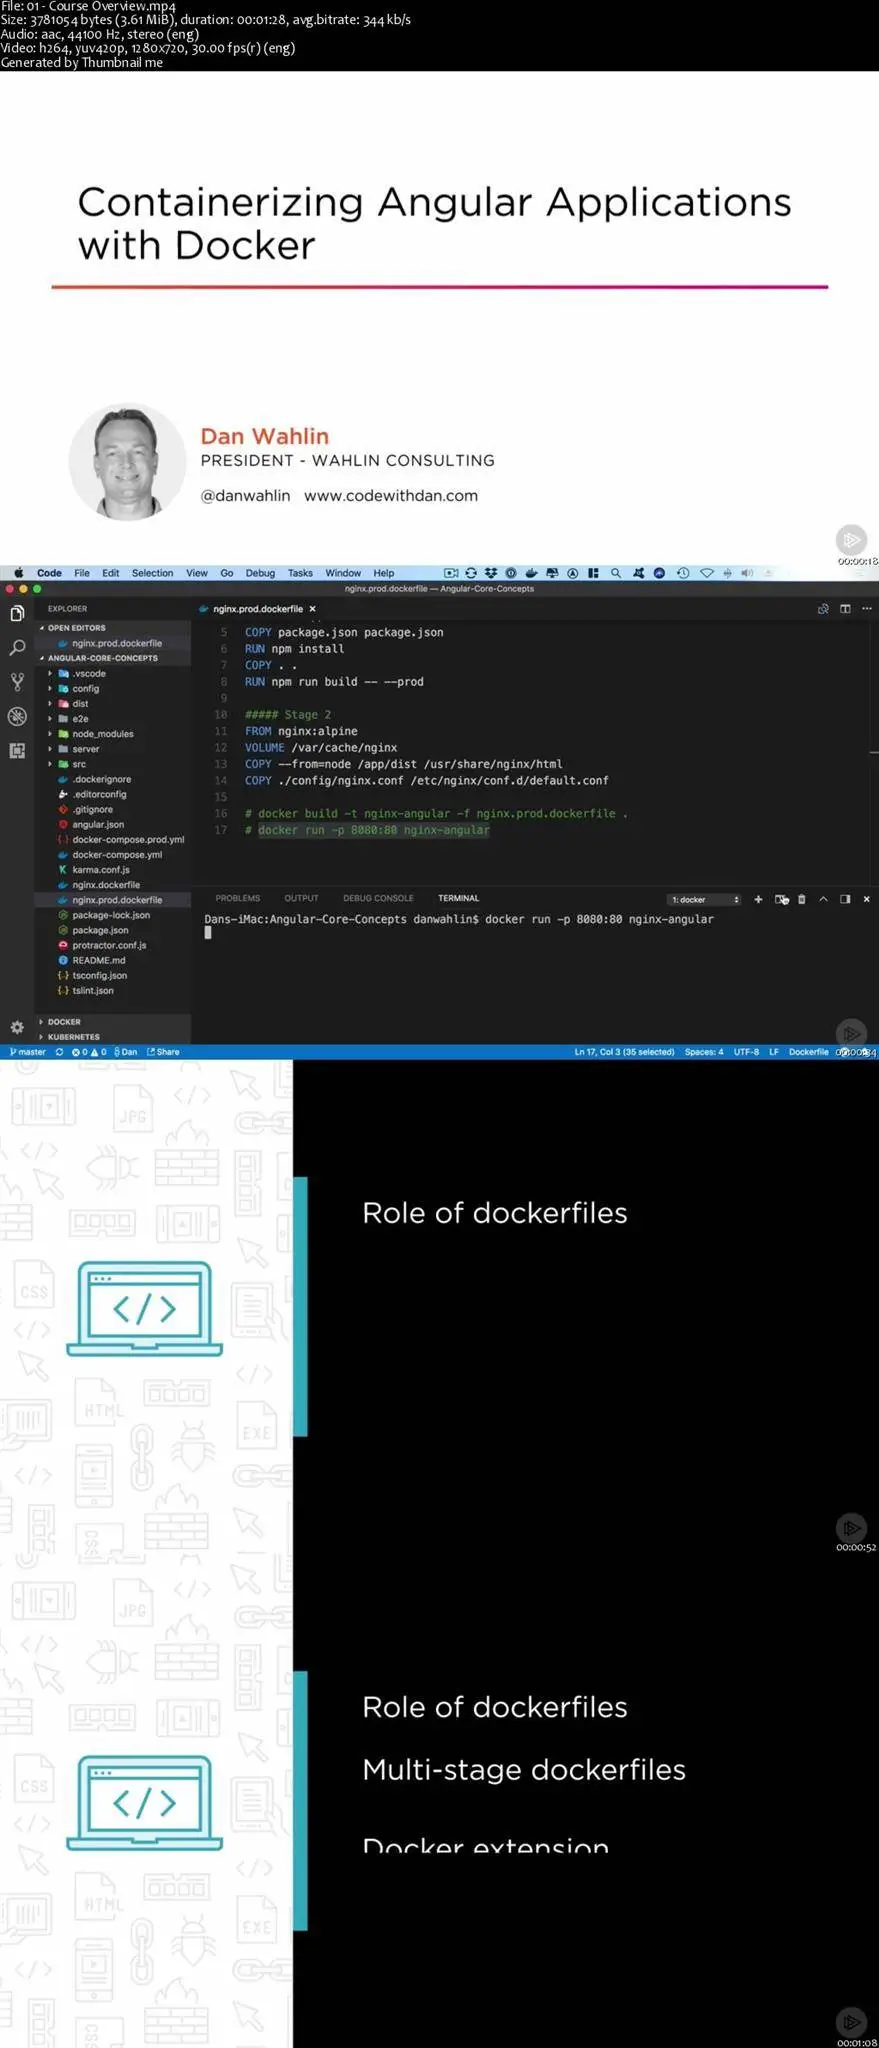Click the www.codewithdan.com link on the title slide
879x2048 pixels.
(391, 496)
